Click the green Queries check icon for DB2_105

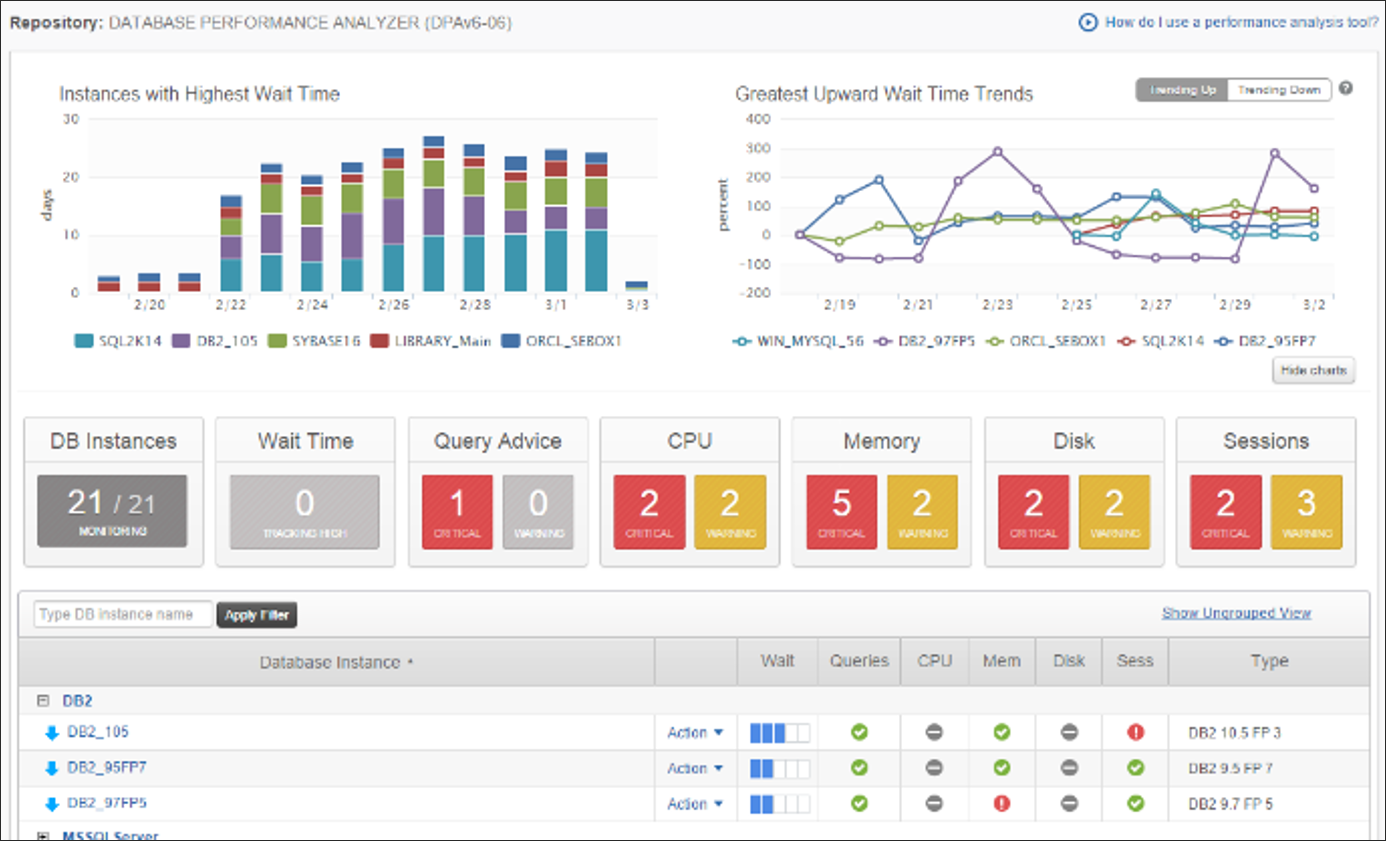pos(859,733)
